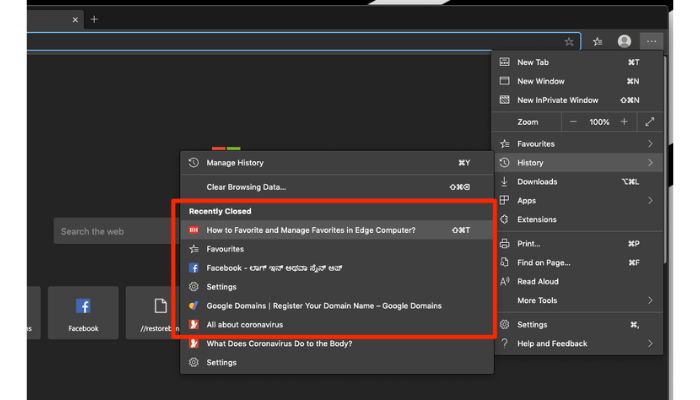This screenshot has width=700, height=400.
Task: Click the profile avatar icon
Action: pyautogui.click(x=624, y=42)
